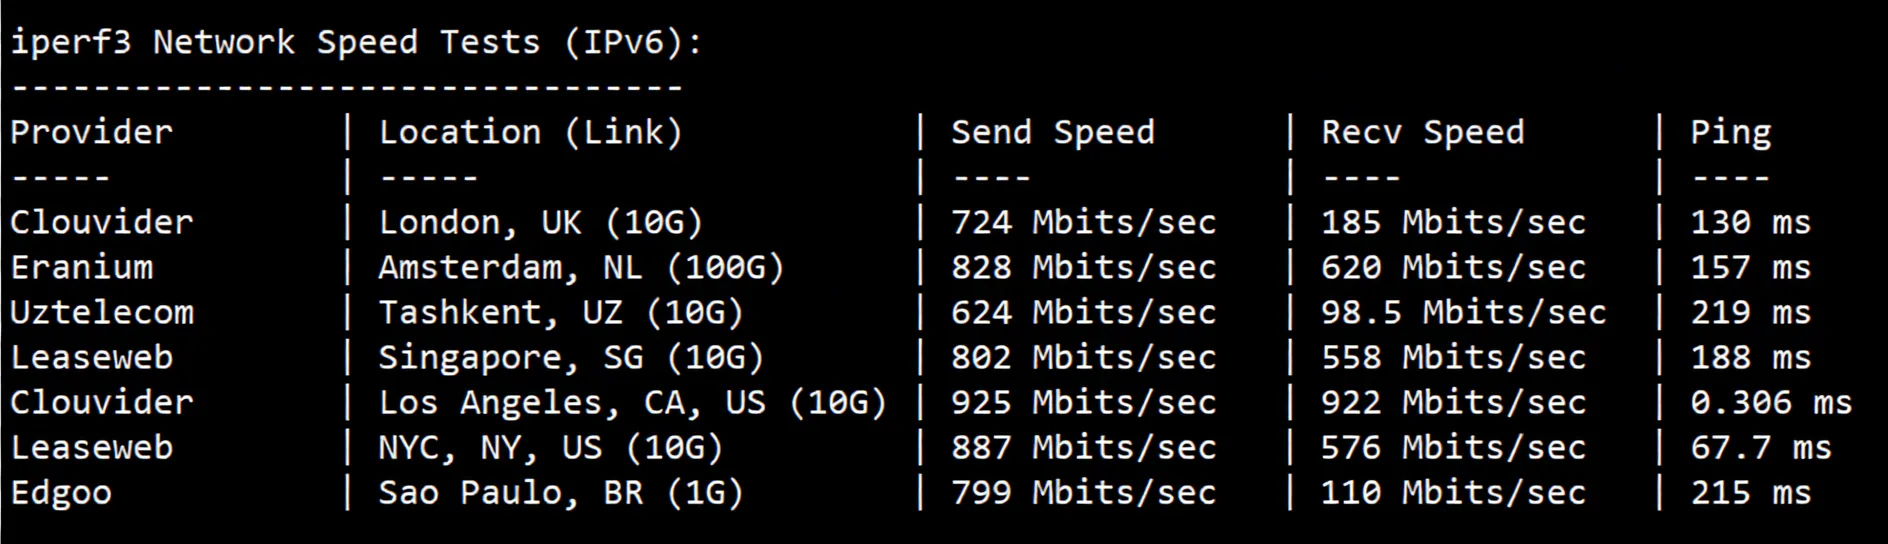Click the 925 Mbits/sec send speed

(1083, 402)
